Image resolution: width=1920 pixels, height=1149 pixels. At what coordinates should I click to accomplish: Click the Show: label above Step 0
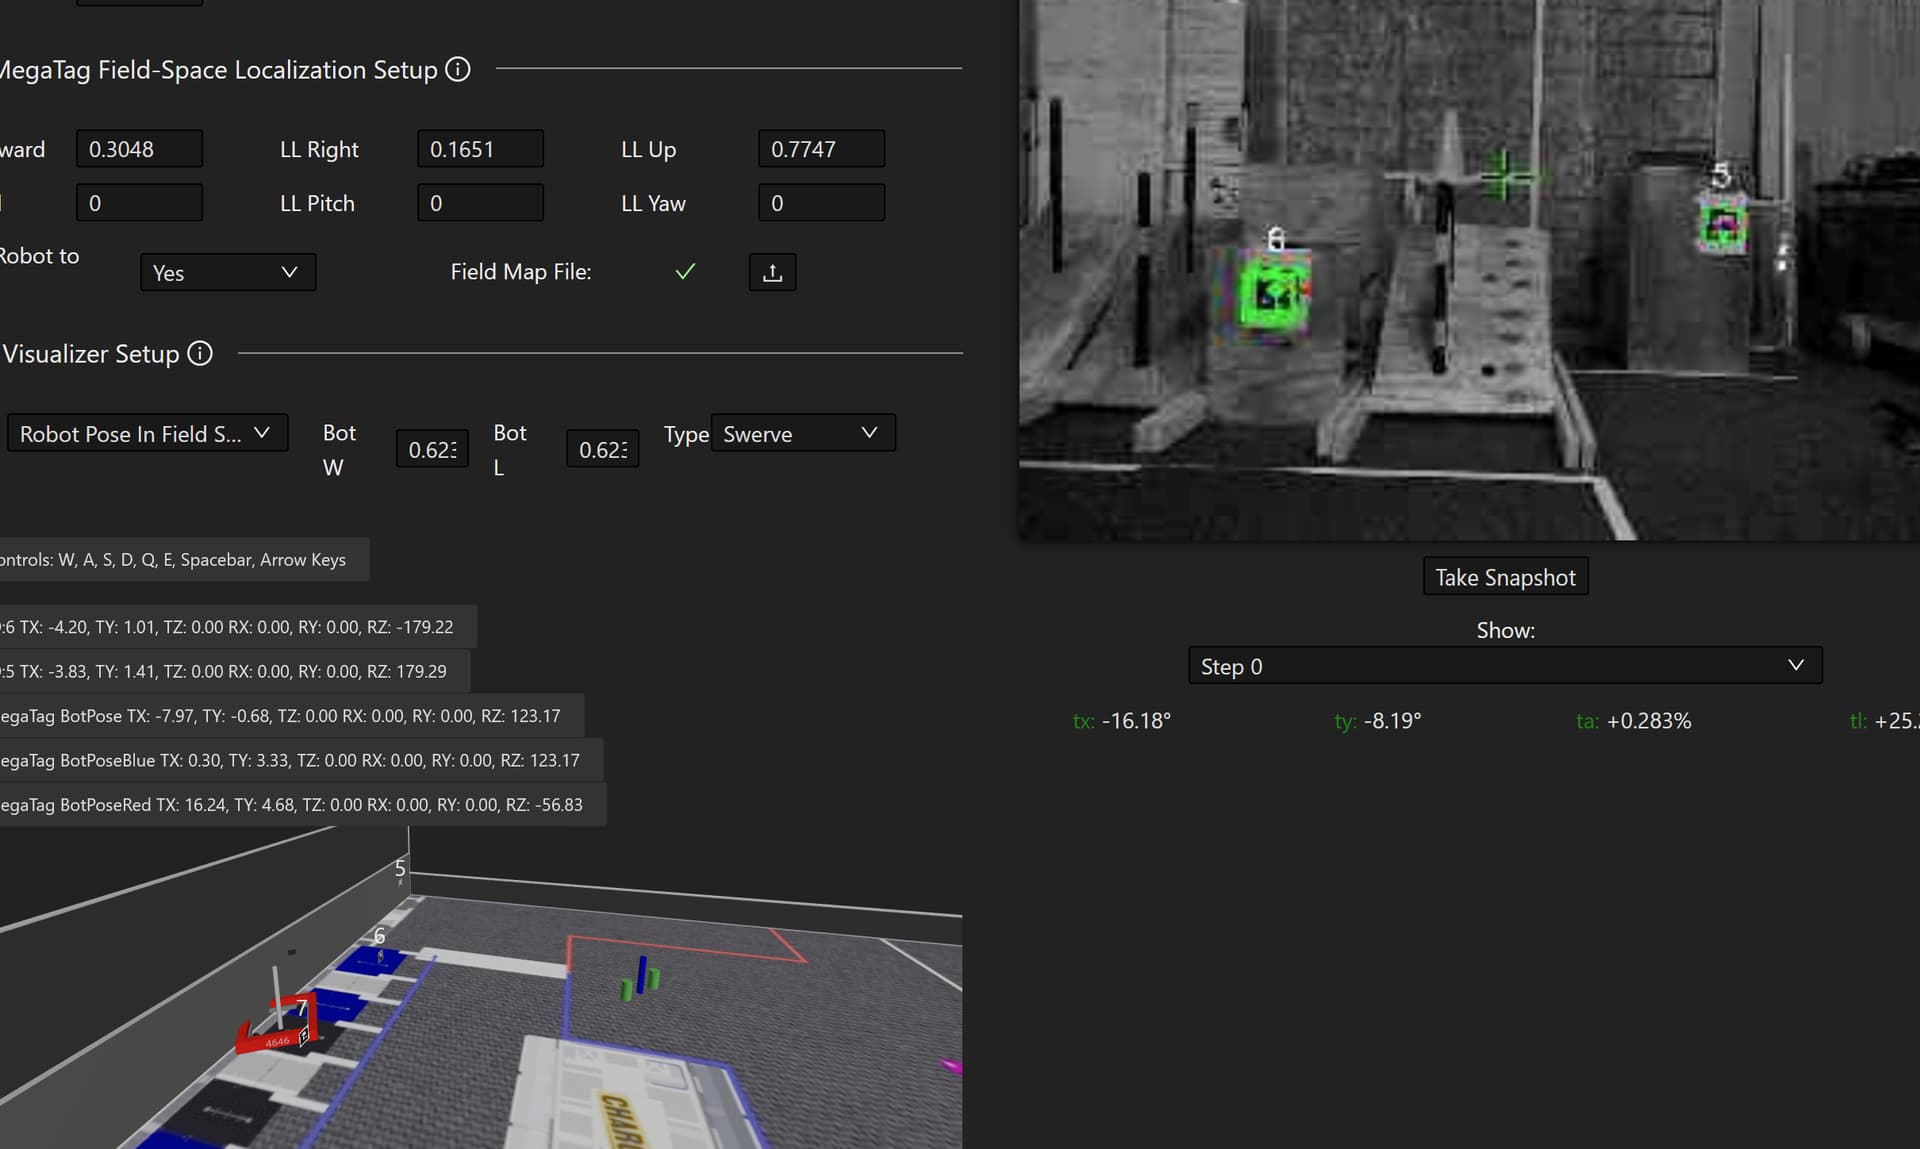[1505, 630]
